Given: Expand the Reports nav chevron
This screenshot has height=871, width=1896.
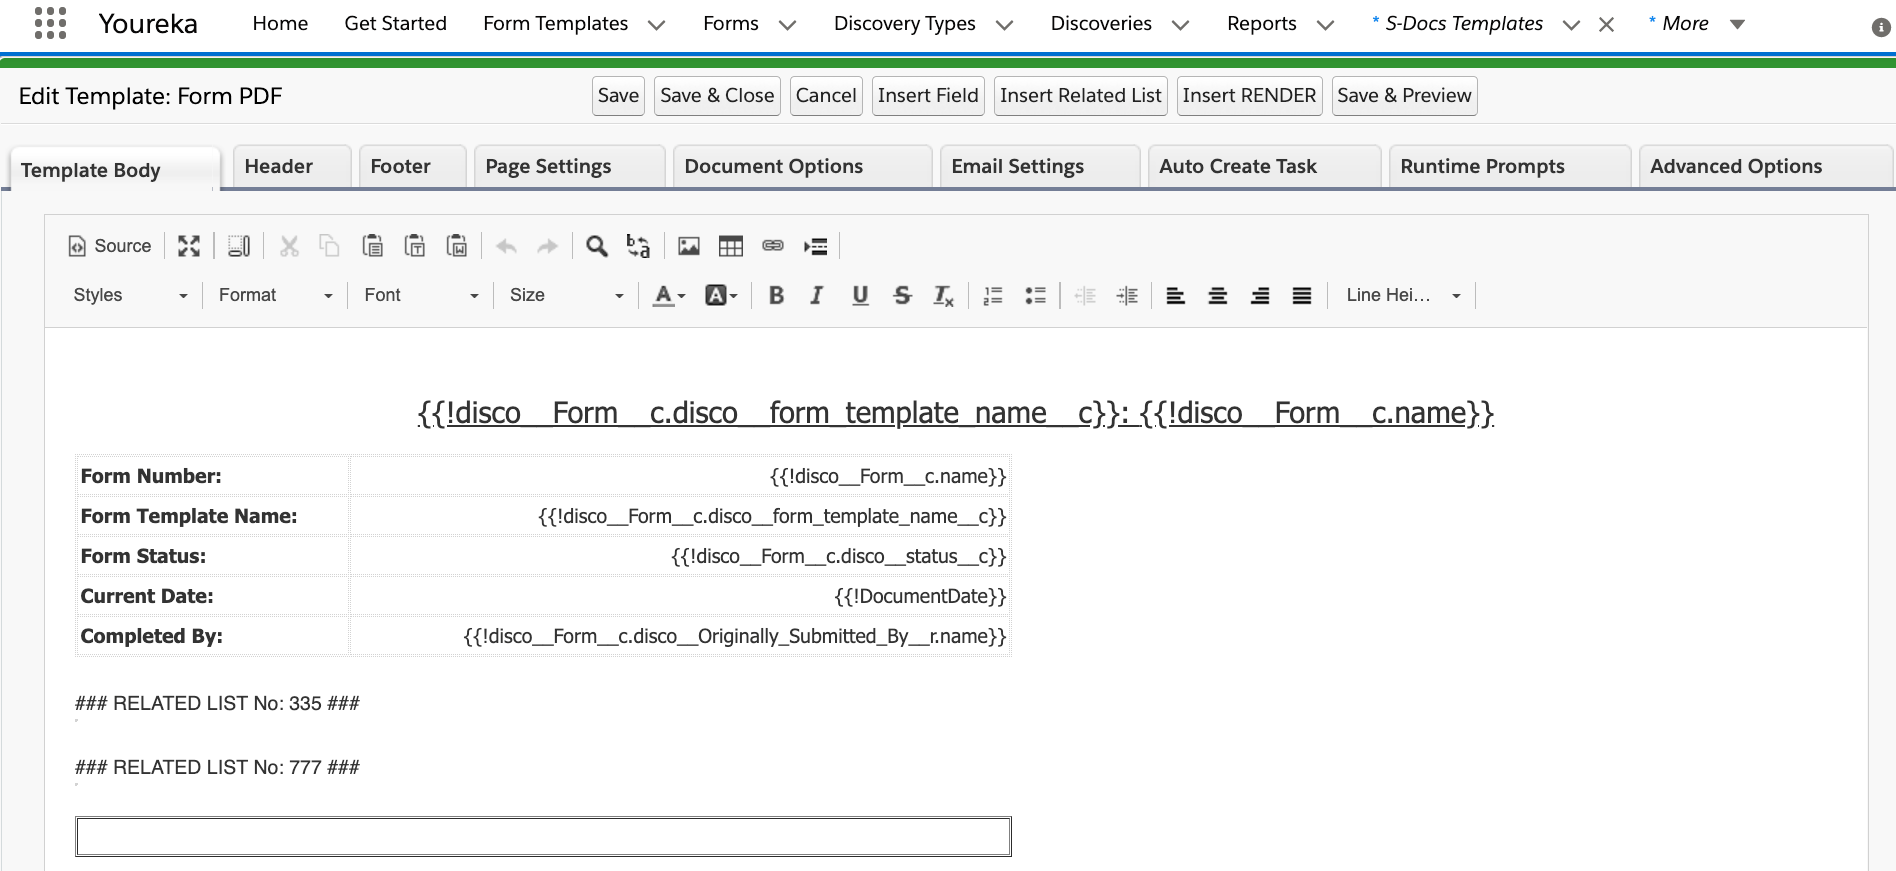Looking at the screenshot, I should pyautogui.click(x=1325, y=25).
